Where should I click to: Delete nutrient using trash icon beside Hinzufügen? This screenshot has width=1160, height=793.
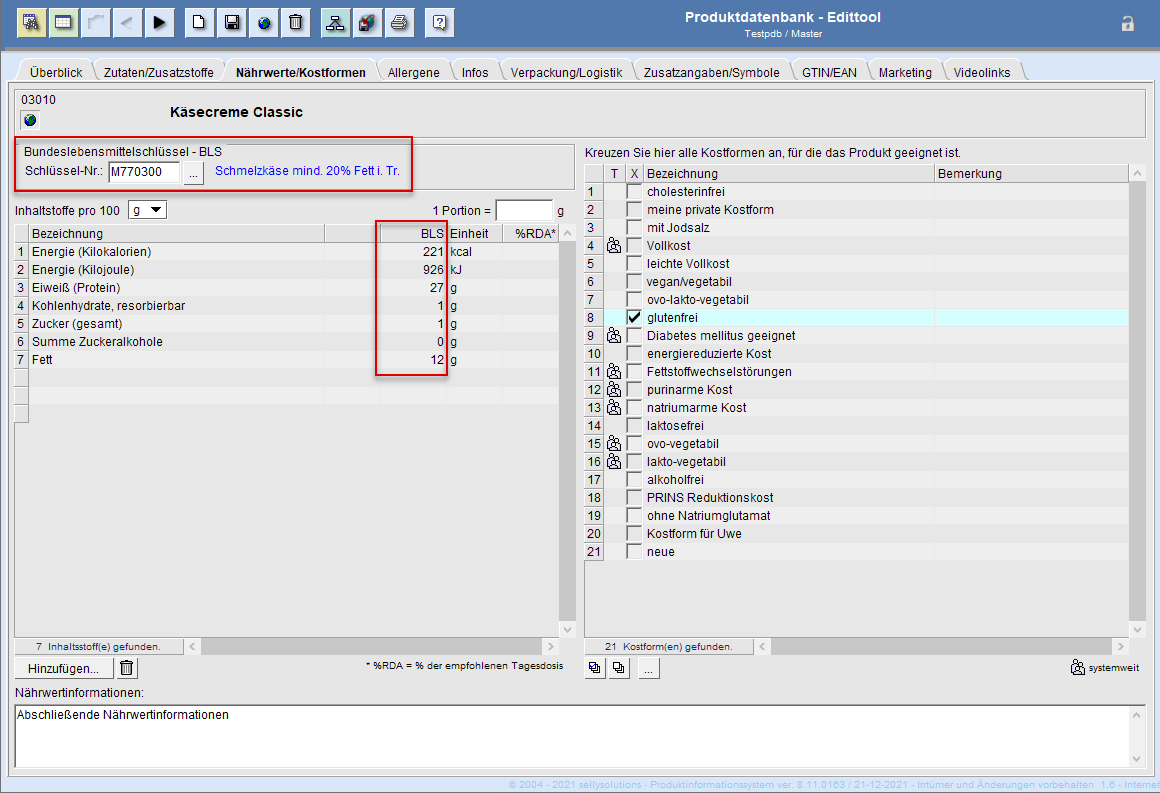(x=127, y=668)
